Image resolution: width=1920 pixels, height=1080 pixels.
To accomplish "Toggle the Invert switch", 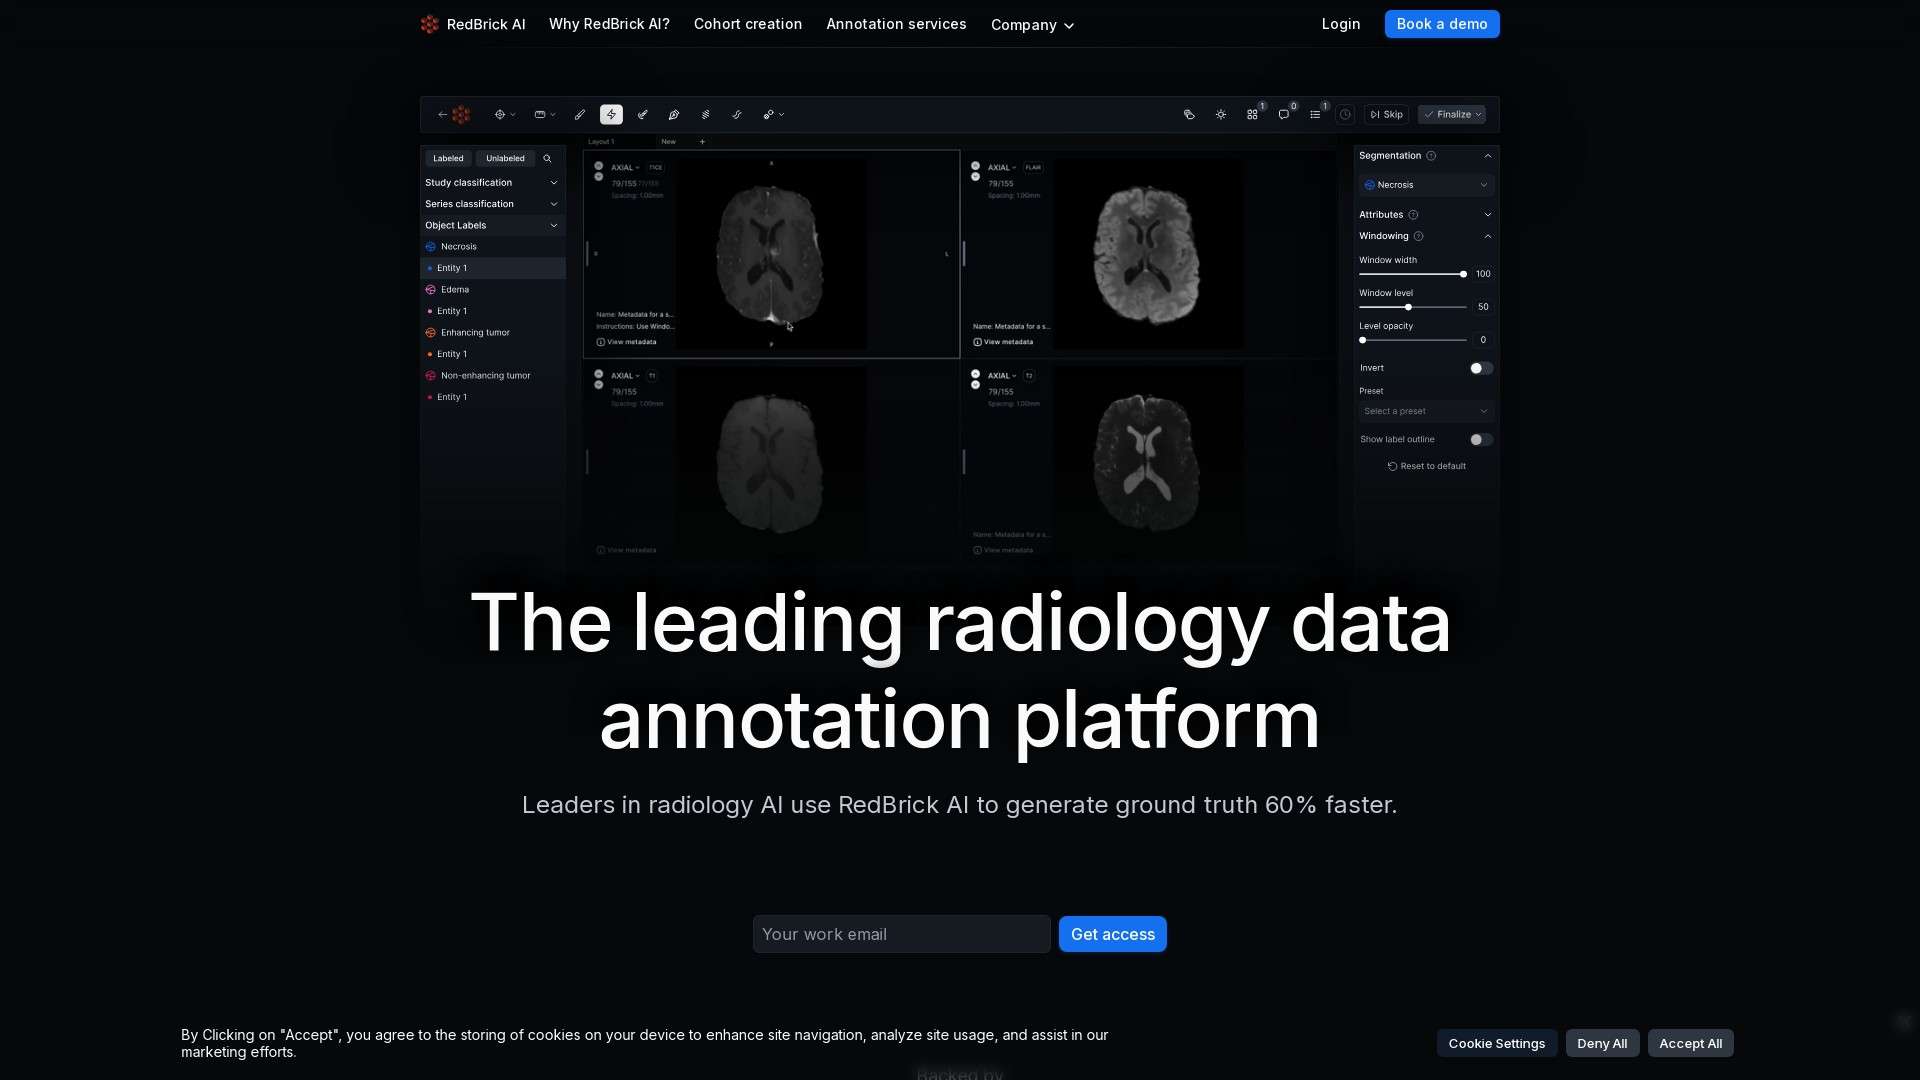I will pos(1481,368).
